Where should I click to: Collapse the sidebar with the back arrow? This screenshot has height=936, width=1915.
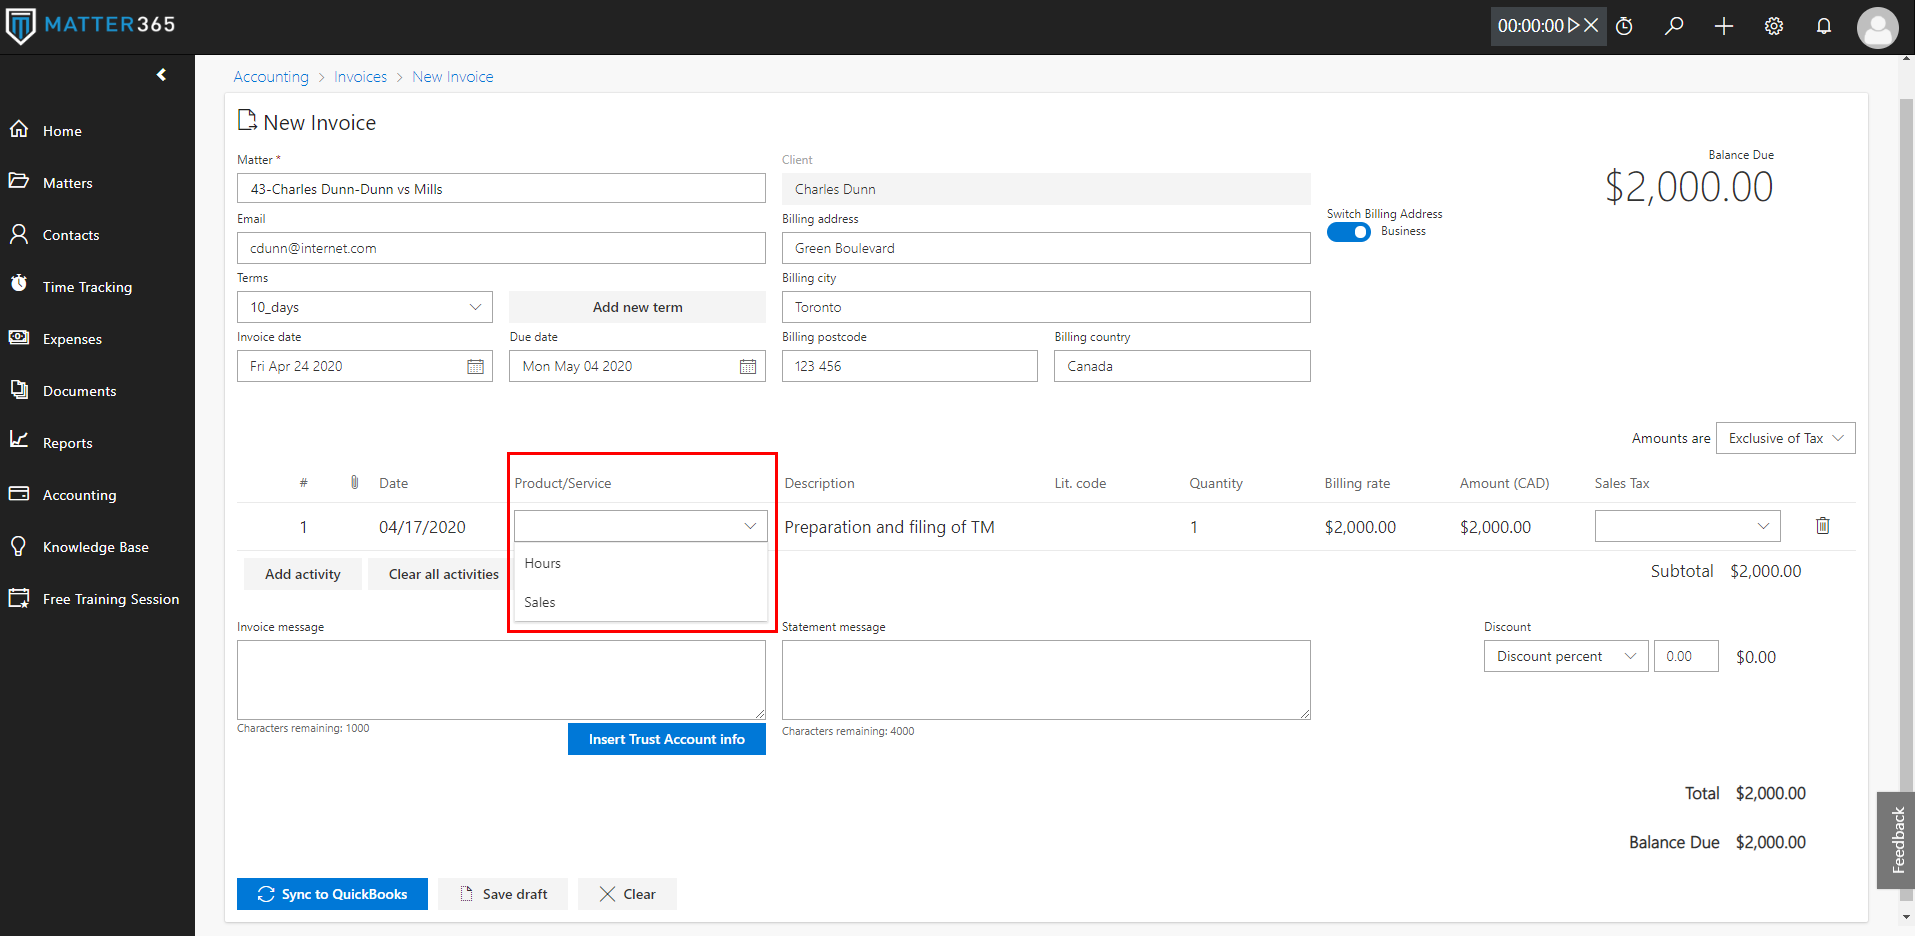tap(161, 75)
